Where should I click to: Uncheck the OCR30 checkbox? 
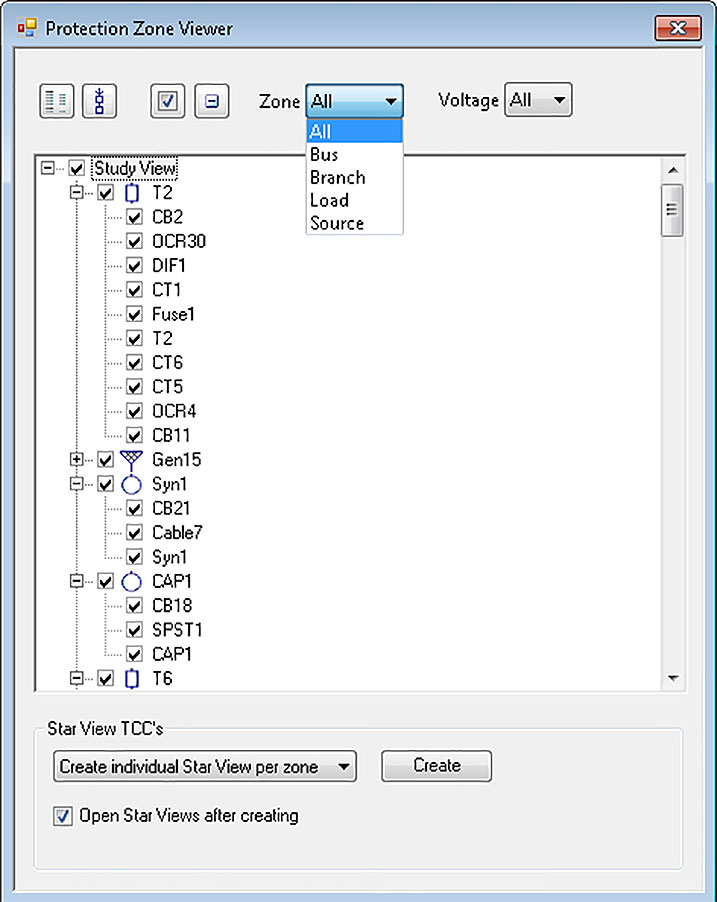[x=135, y=241]
